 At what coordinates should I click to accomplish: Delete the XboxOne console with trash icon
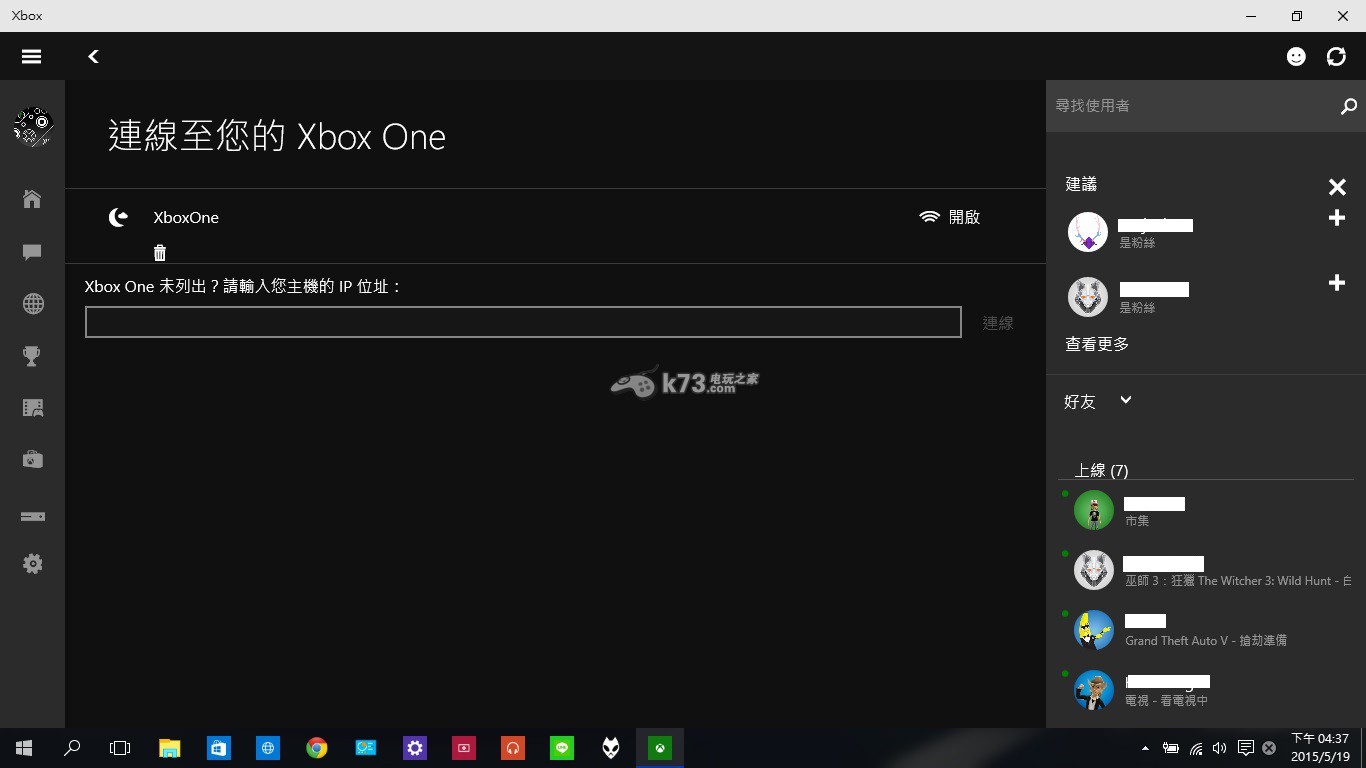tap(160, 252)
